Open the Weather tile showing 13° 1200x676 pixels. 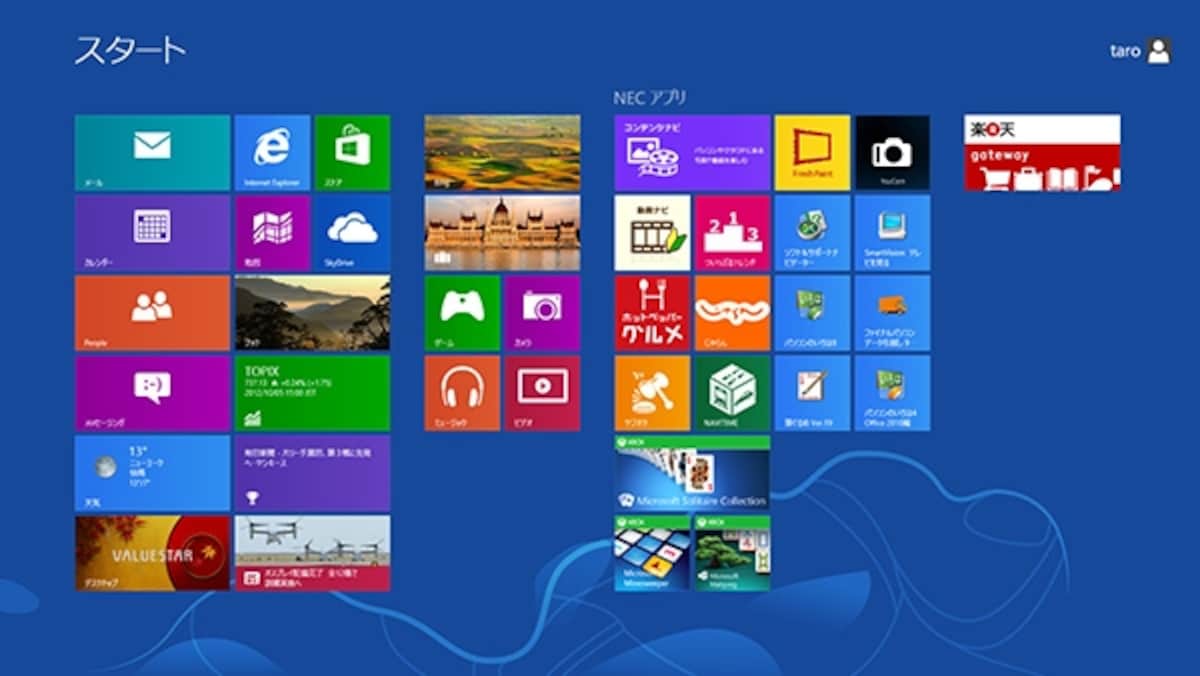tap(152, 472)
